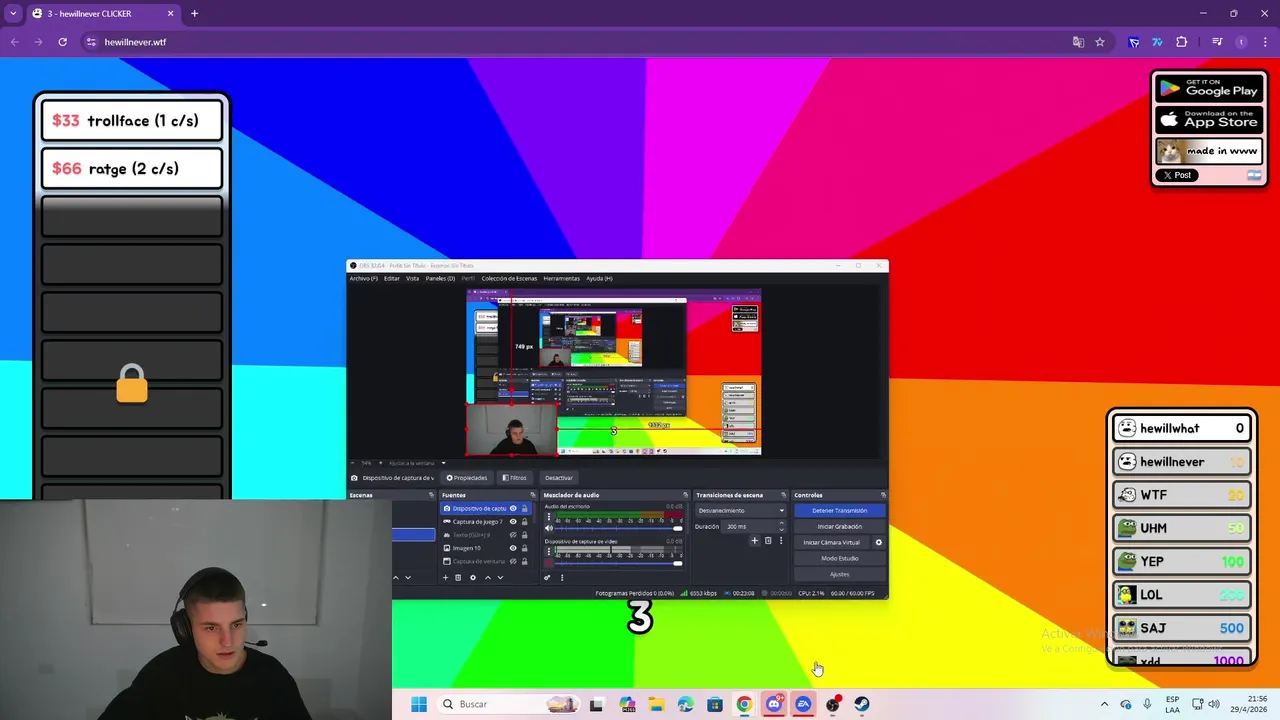Click Detener Transmisión in OBS controls

click(840, 511)
